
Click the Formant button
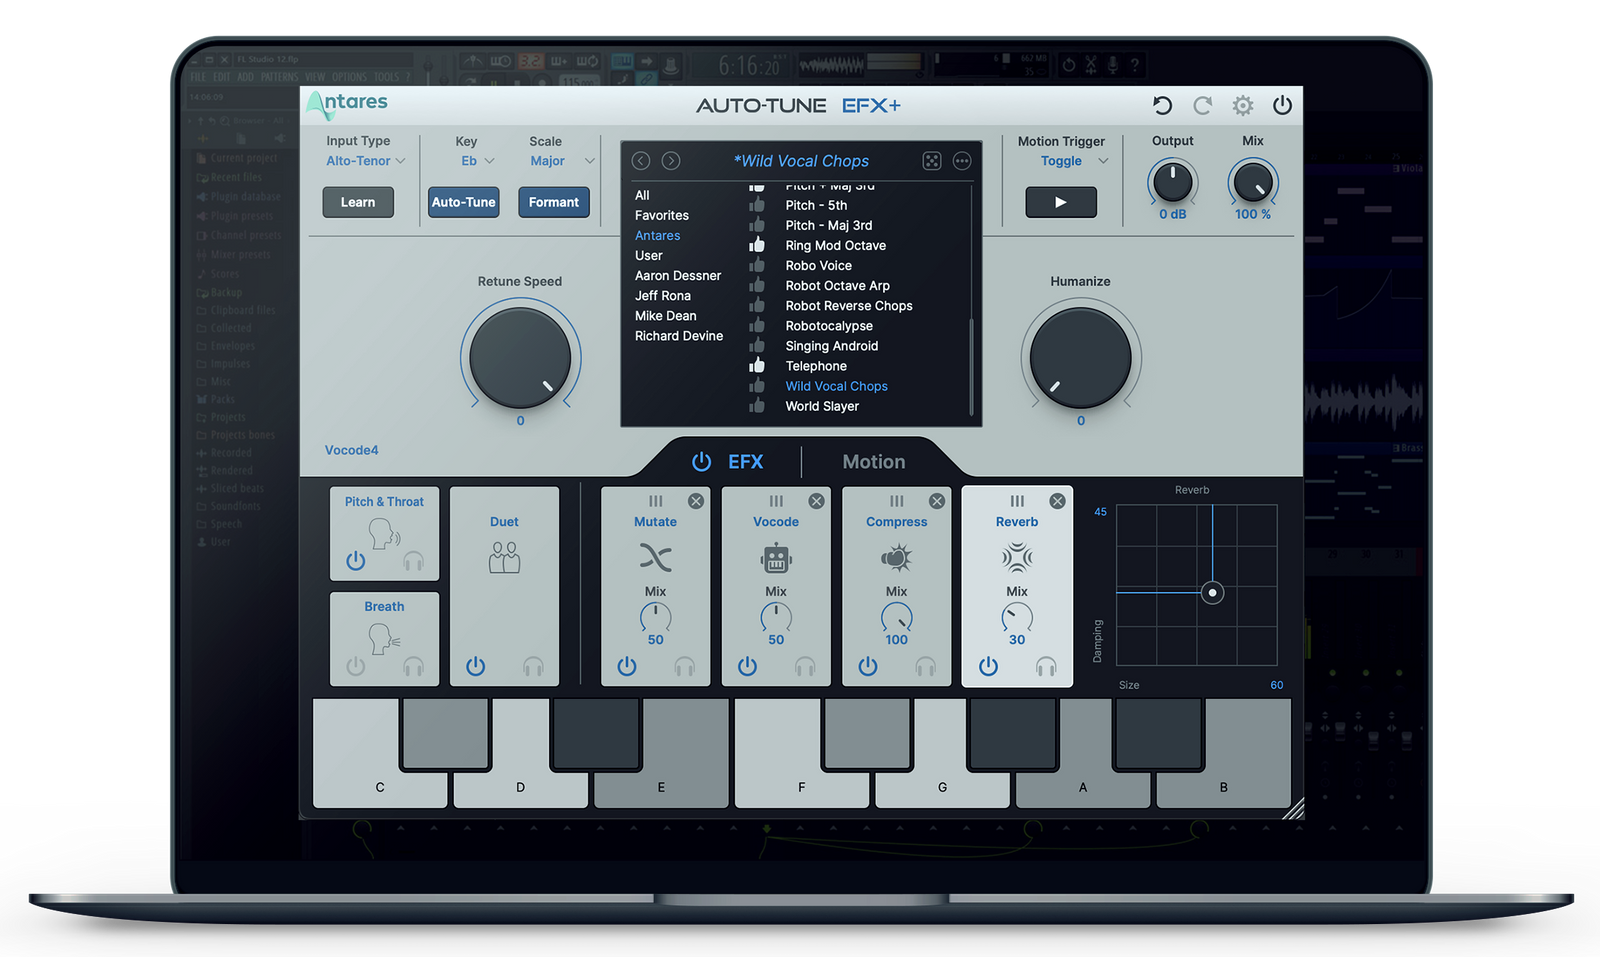pos(554,202)
